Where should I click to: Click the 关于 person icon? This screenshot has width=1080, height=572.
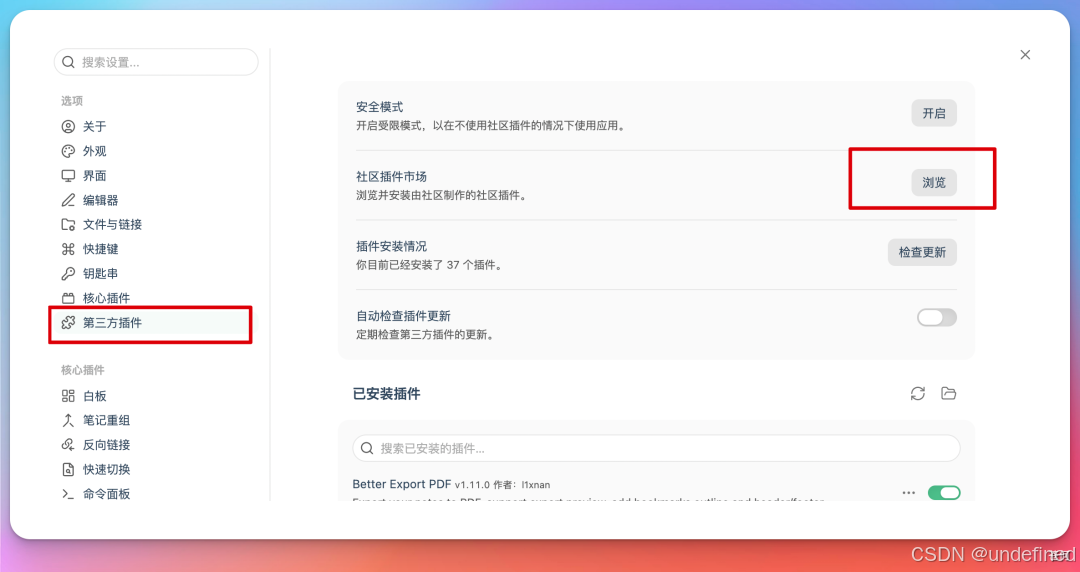pyautogui.click(x=68, y=127)
